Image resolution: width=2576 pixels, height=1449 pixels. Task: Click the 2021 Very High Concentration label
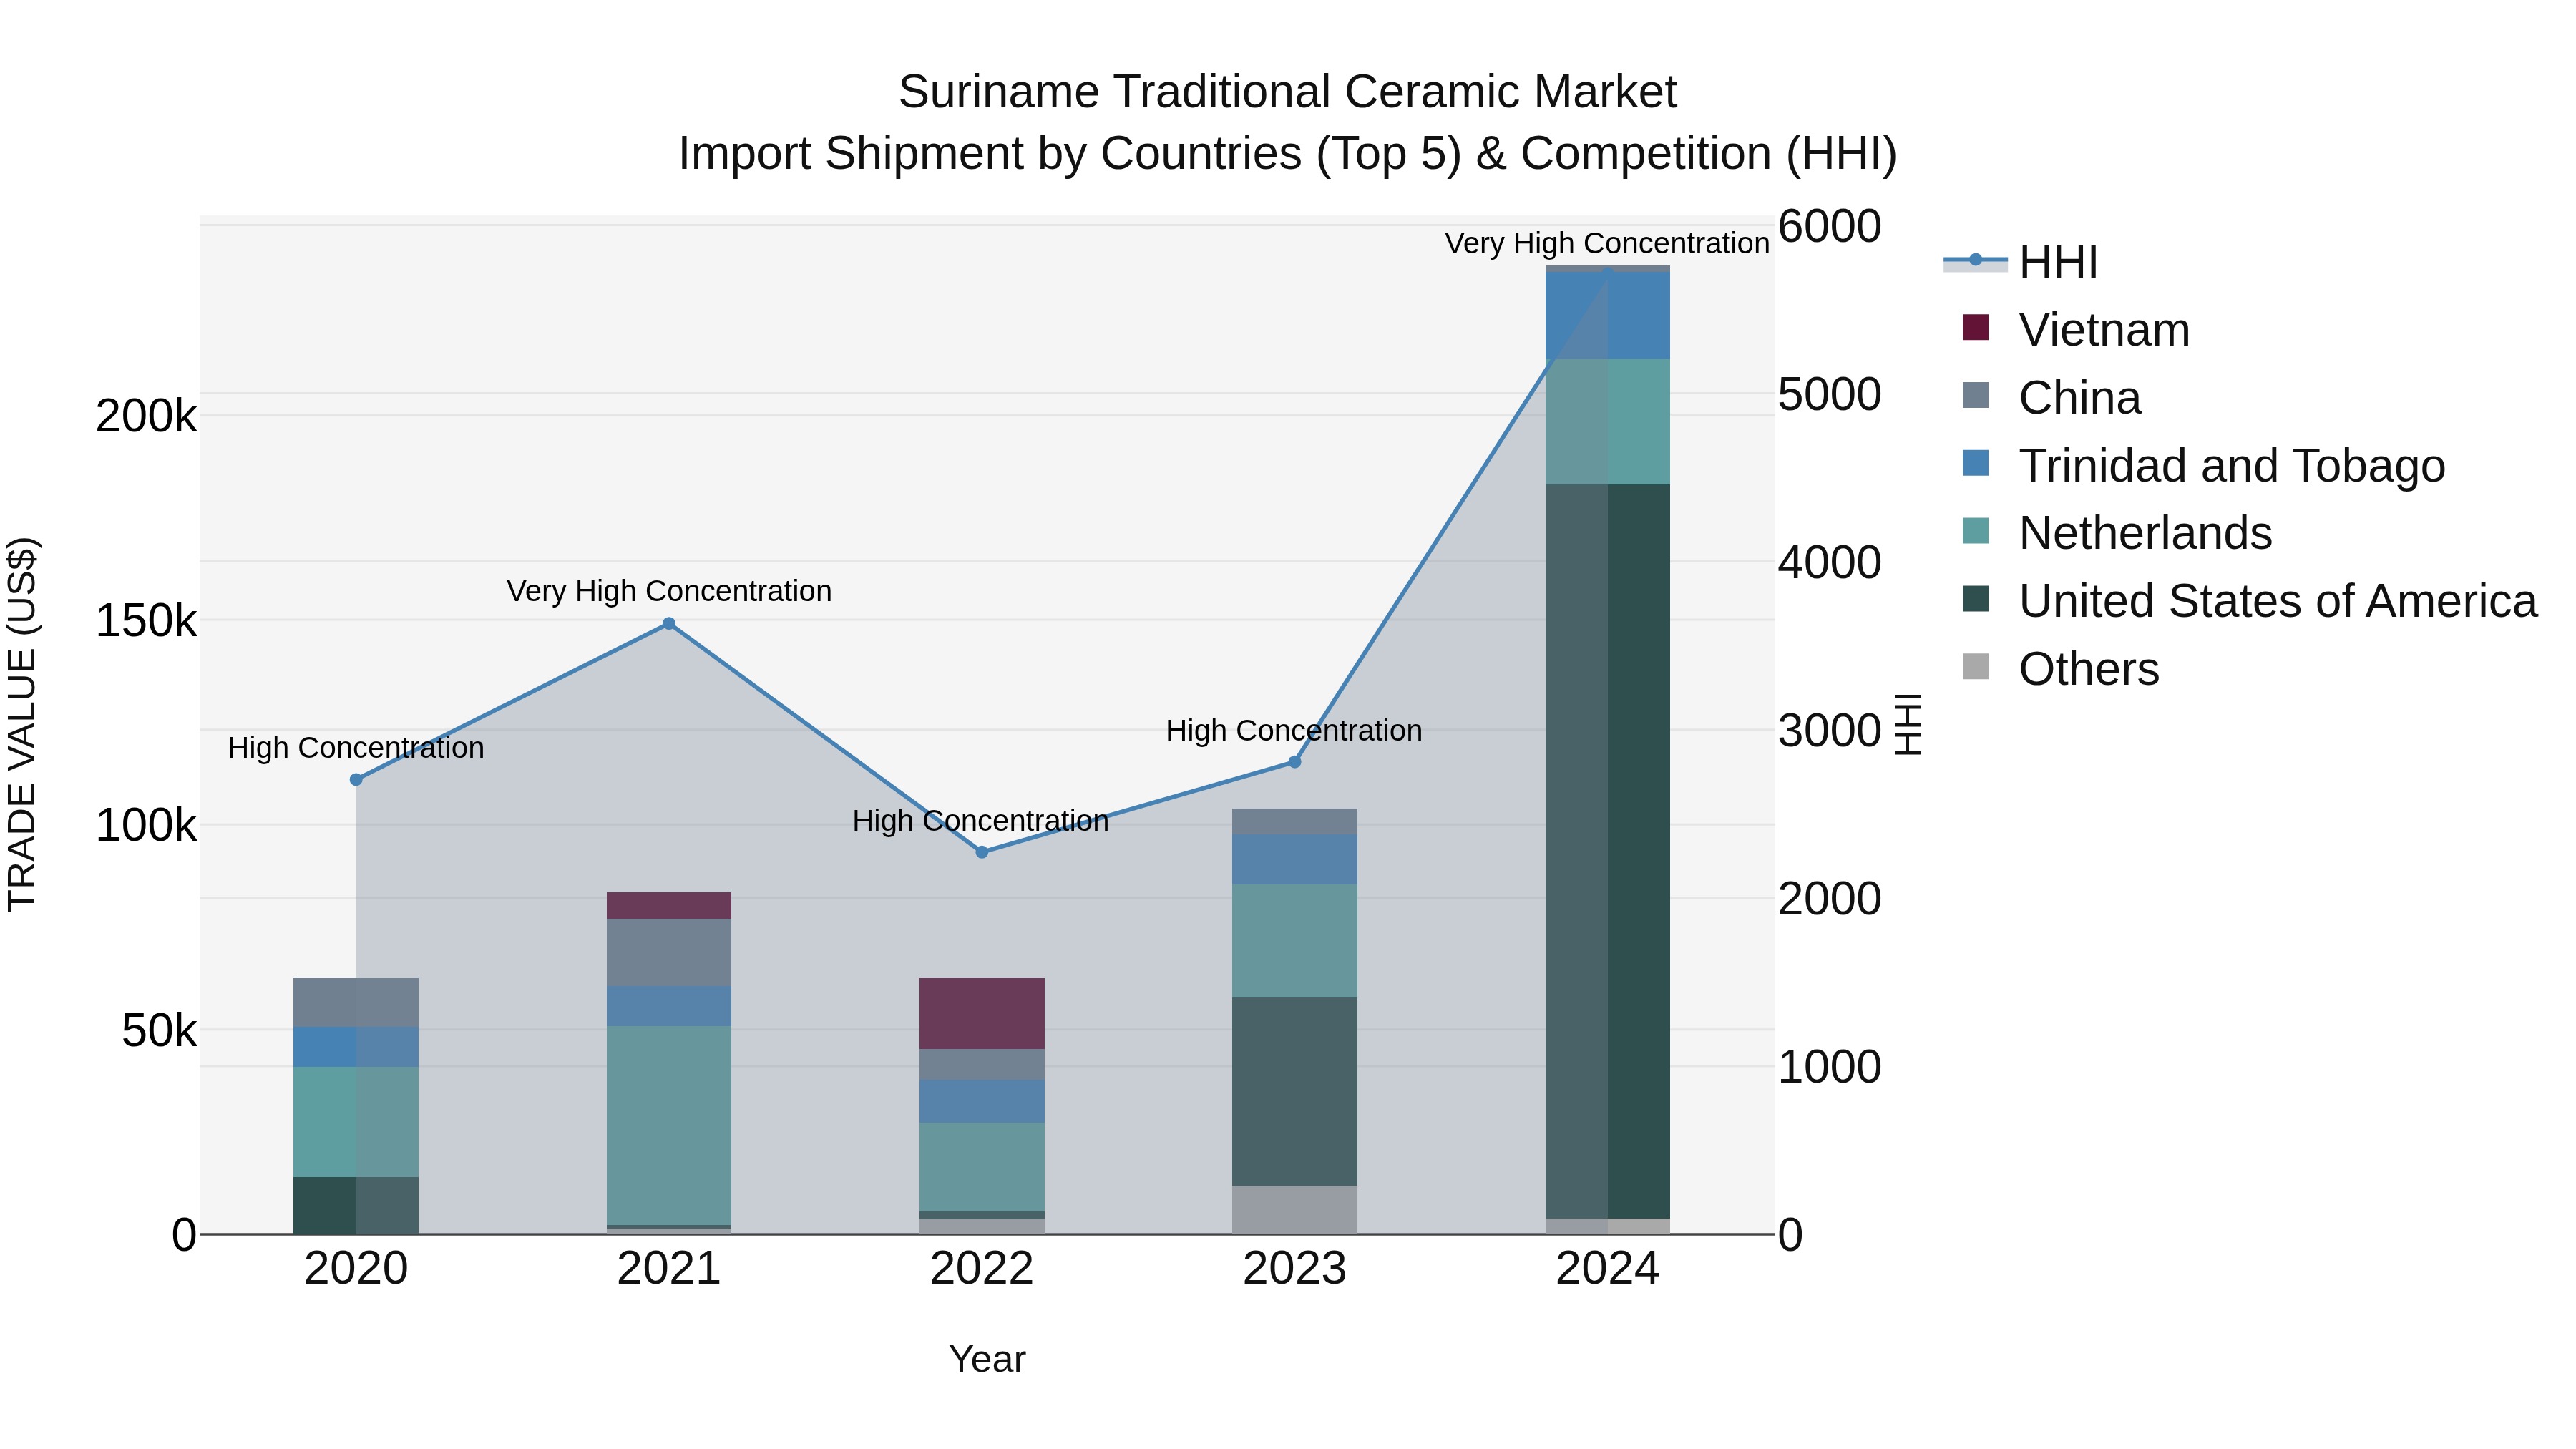pyautogui.click(x=669, y=591)
